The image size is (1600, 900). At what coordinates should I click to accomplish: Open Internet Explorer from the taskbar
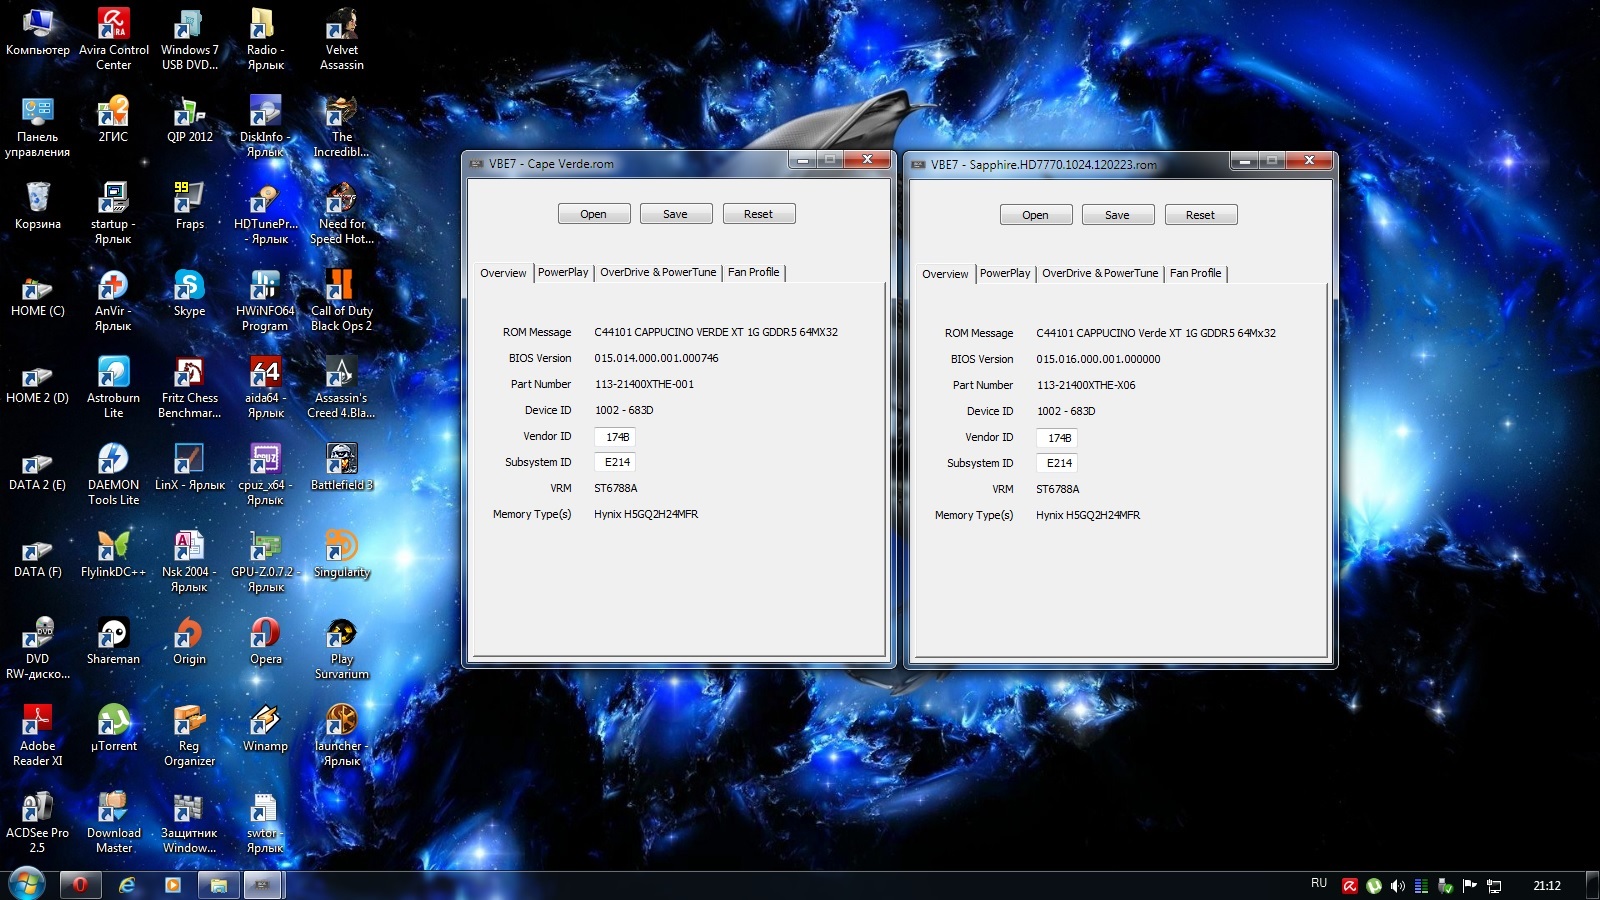click(x=127, y=885)
